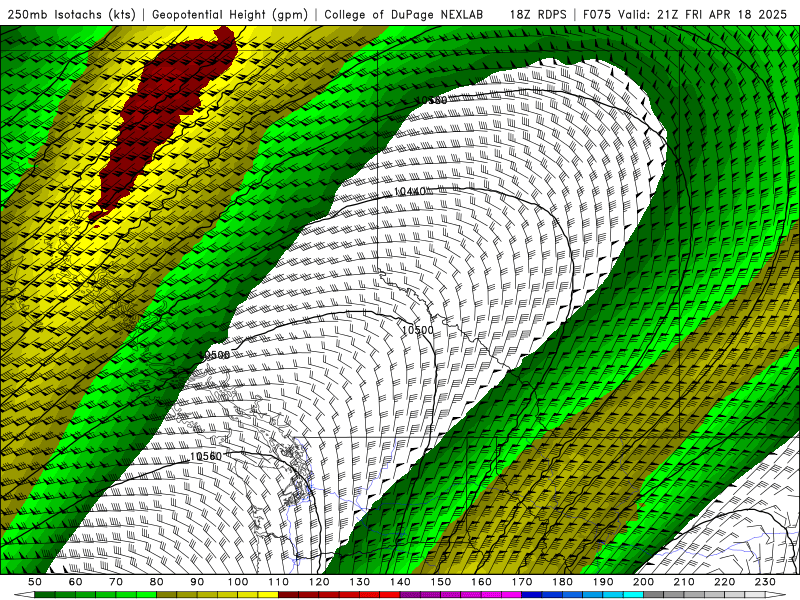Viewport: 800px width, 600px height.
Task: Select the '18Z RDPS' model run text
Action: coord(538,14)
